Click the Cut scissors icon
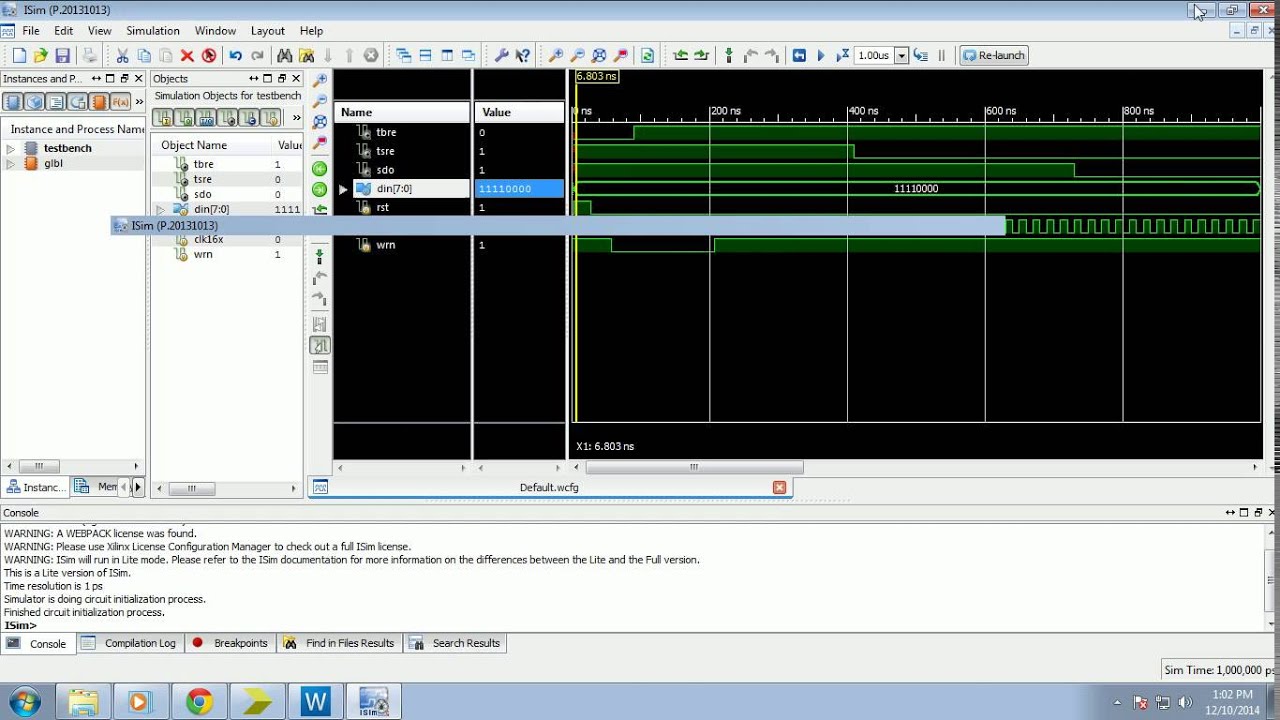 pyautogui.click(x=122, y=56)
